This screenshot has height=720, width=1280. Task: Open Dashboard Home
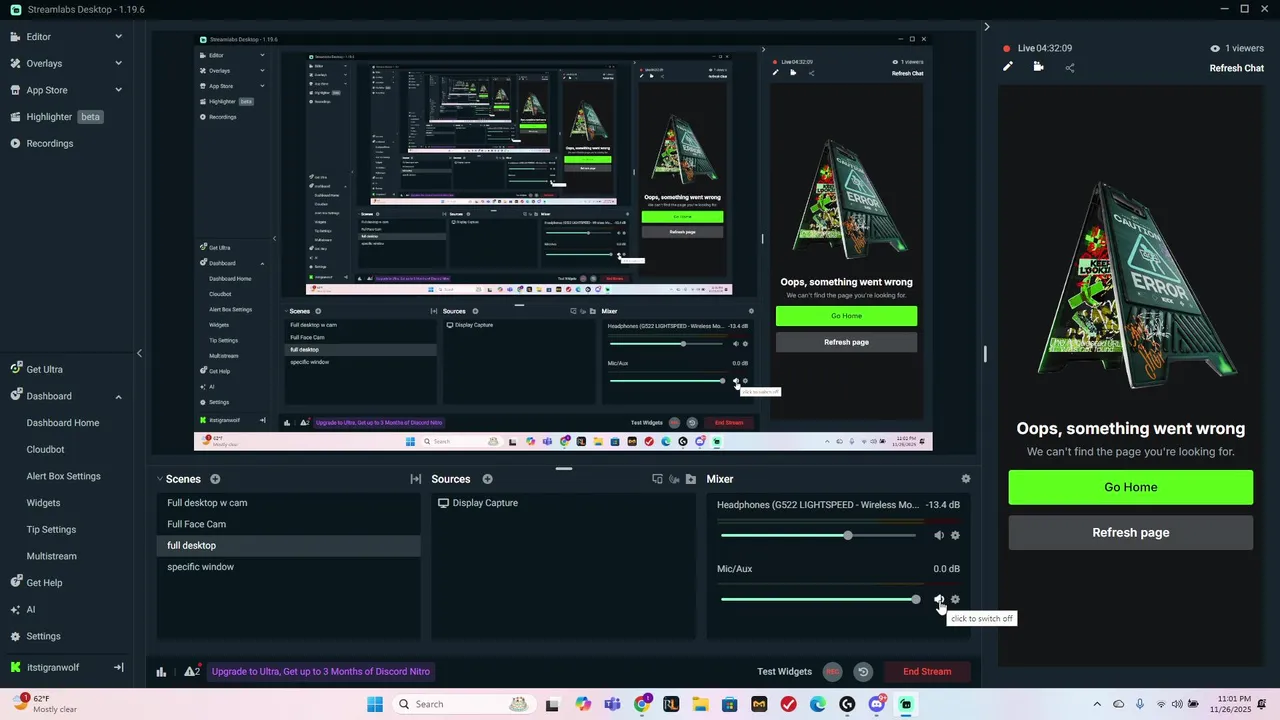(x=63, y=423)
